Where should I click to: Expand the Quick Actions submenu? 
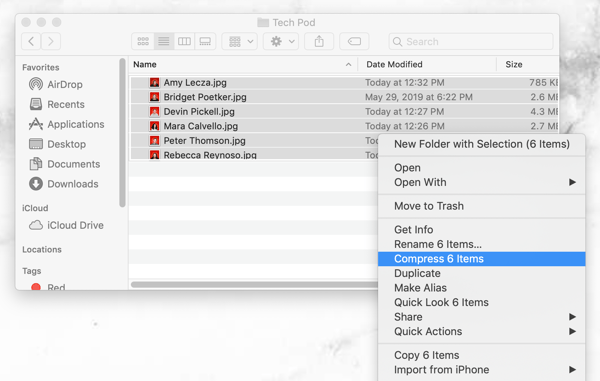point(481,331)
